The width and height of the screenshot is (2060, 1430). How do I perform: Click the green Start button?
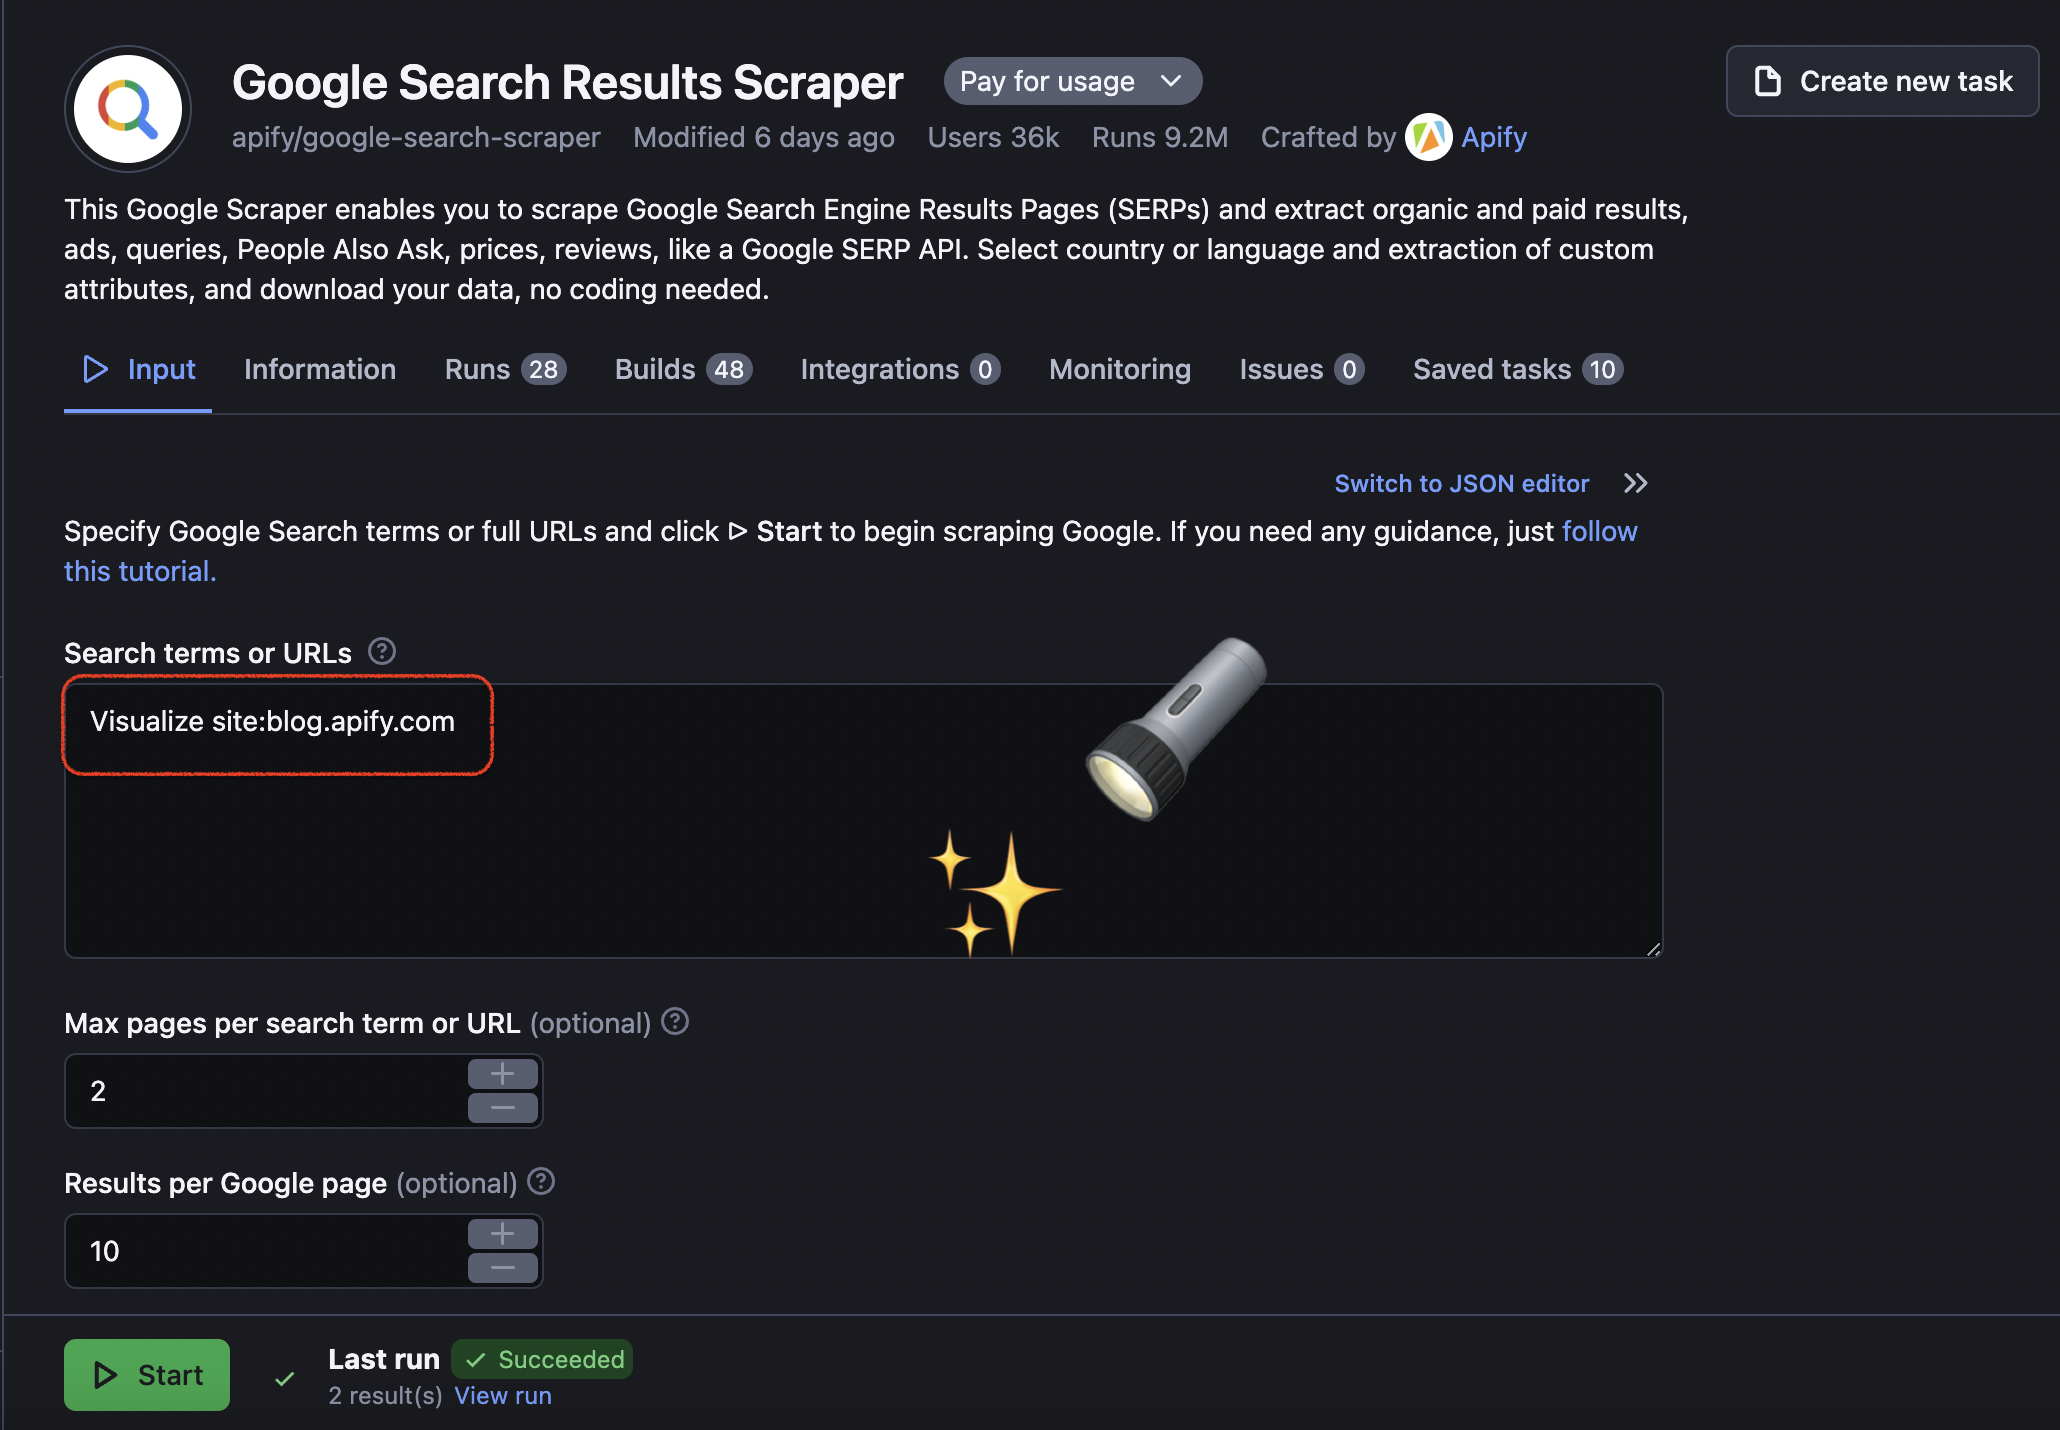click(x=147, y=1375)
